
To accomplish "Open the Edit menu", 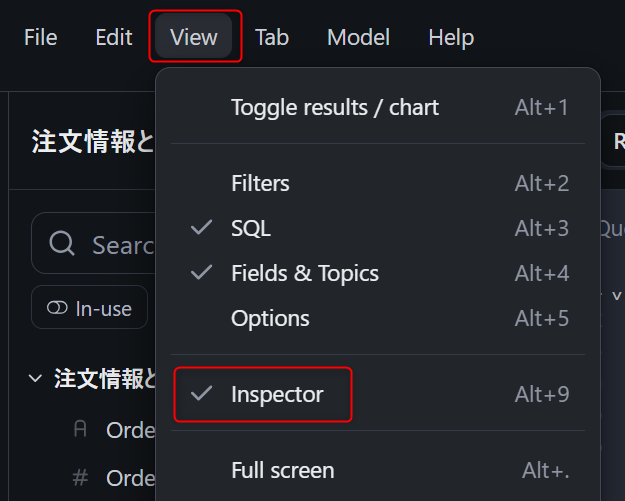I will [x=114, y=38].
